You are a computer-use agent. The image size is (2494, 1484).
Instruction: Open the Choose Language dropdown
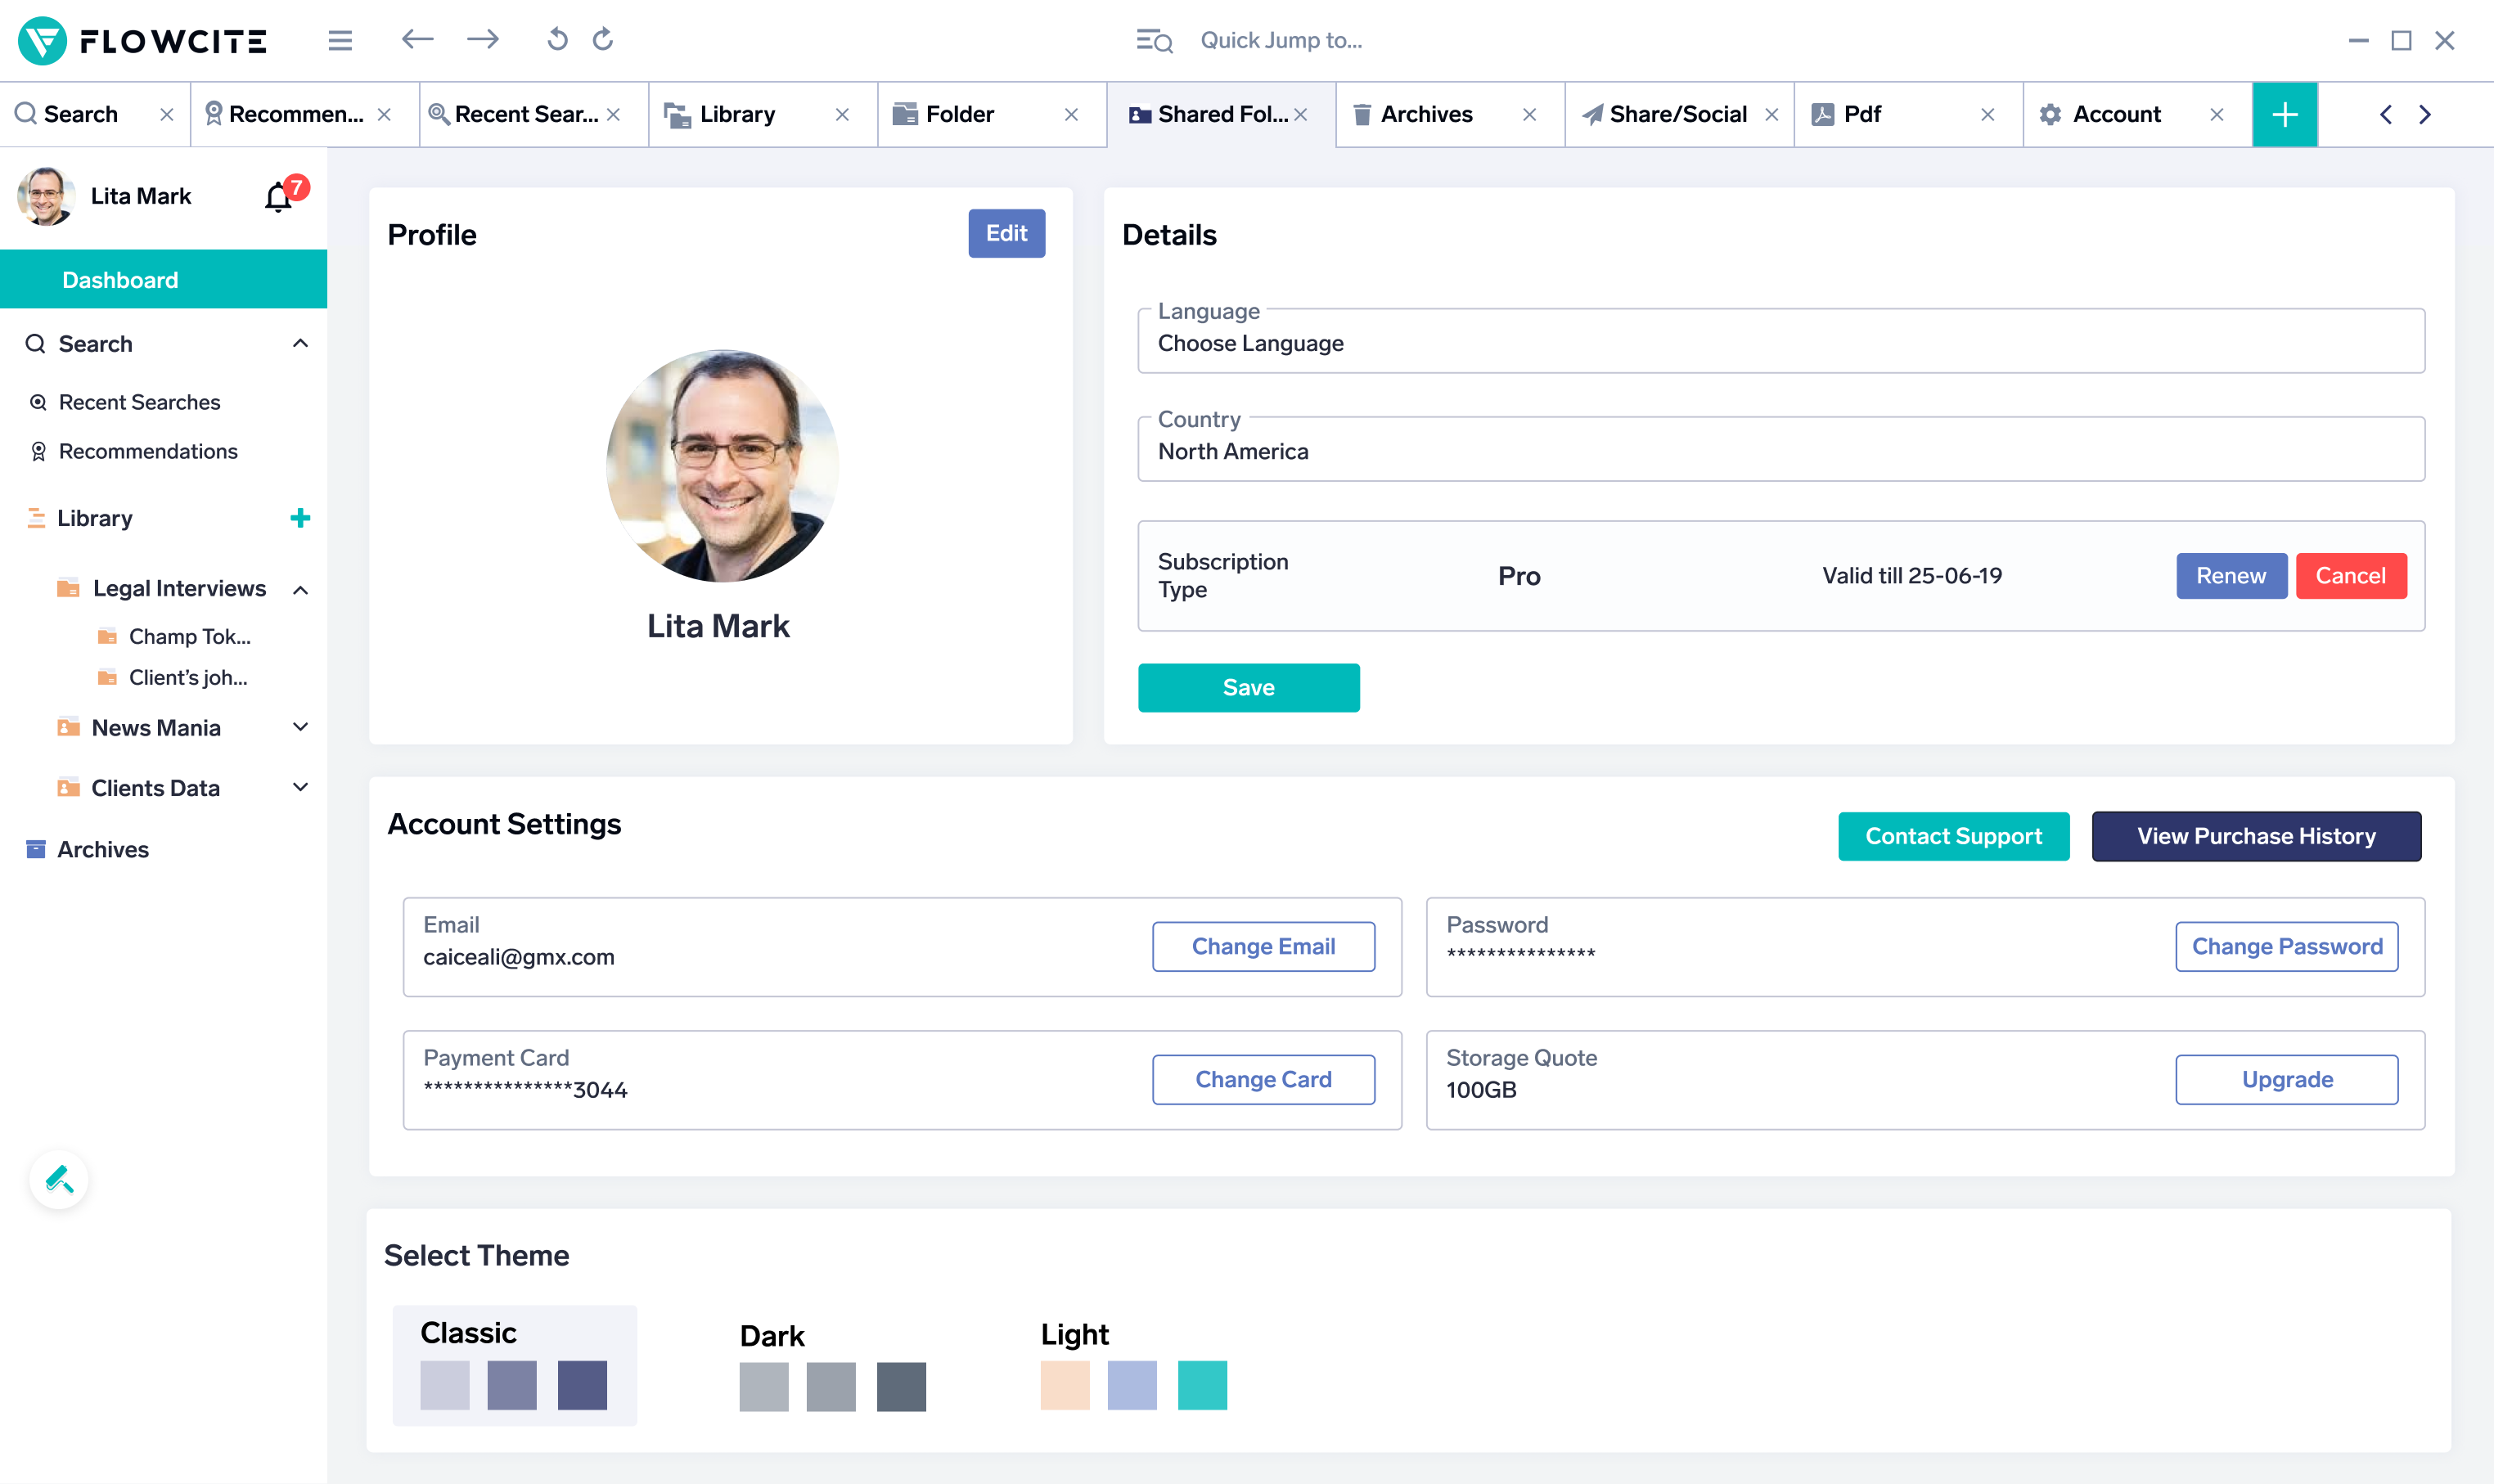[x=1780, y=343]
